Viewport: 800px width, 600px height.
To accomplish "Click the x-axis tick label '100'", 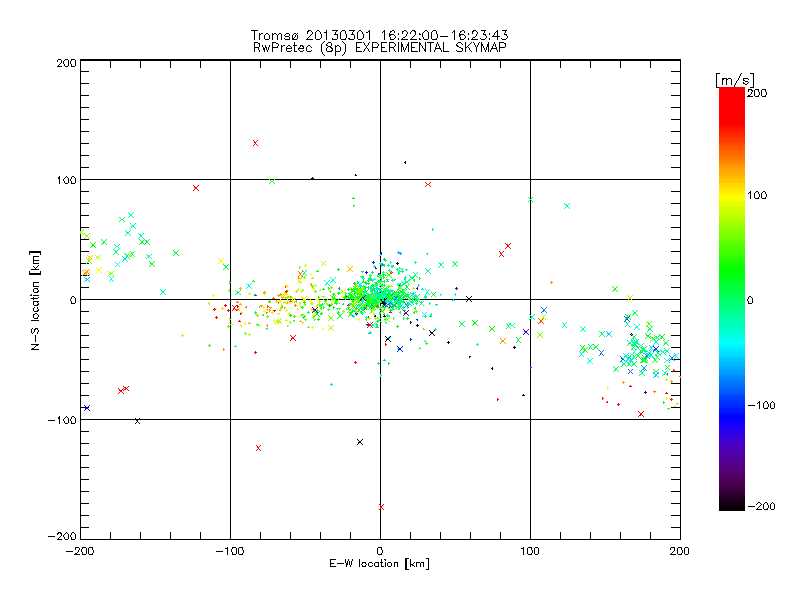I will [530, 551].
